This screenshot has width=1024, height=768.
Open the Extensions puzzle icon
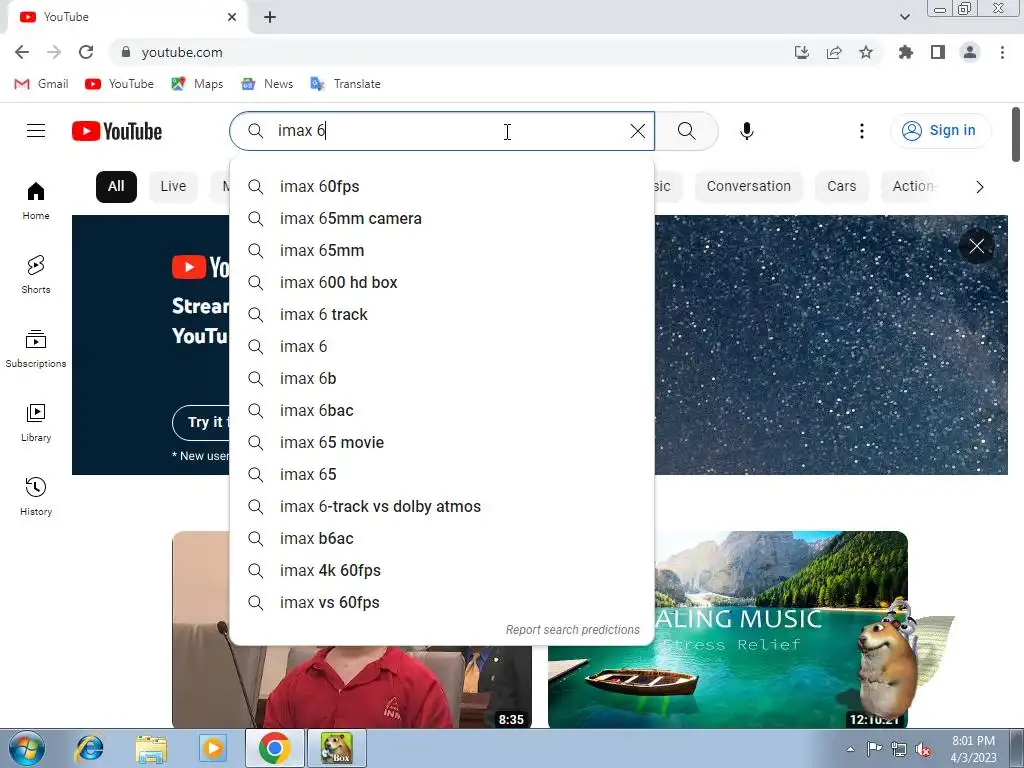[x=905, y=52]
